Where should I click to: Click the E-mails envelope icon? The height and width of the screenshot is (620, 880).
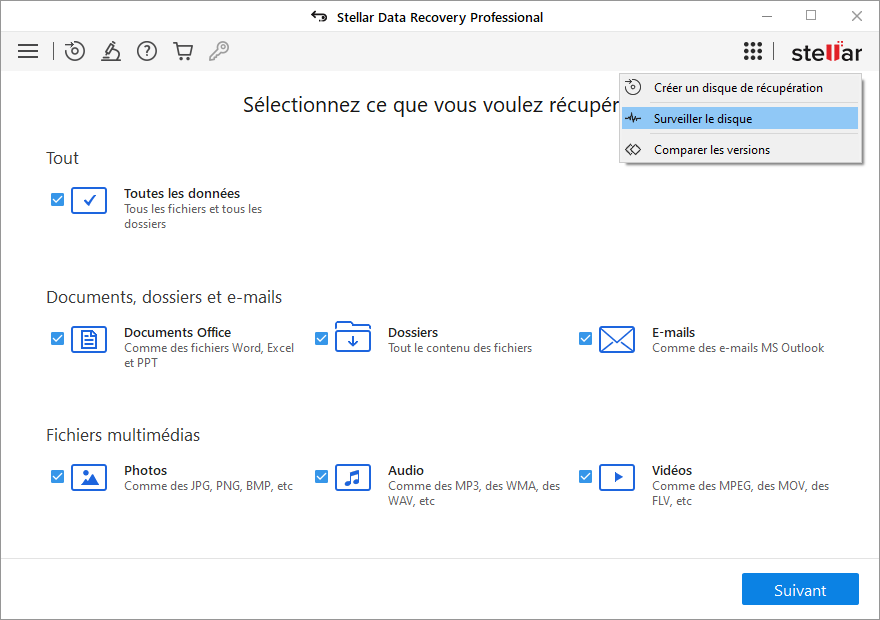coord(617,339)
